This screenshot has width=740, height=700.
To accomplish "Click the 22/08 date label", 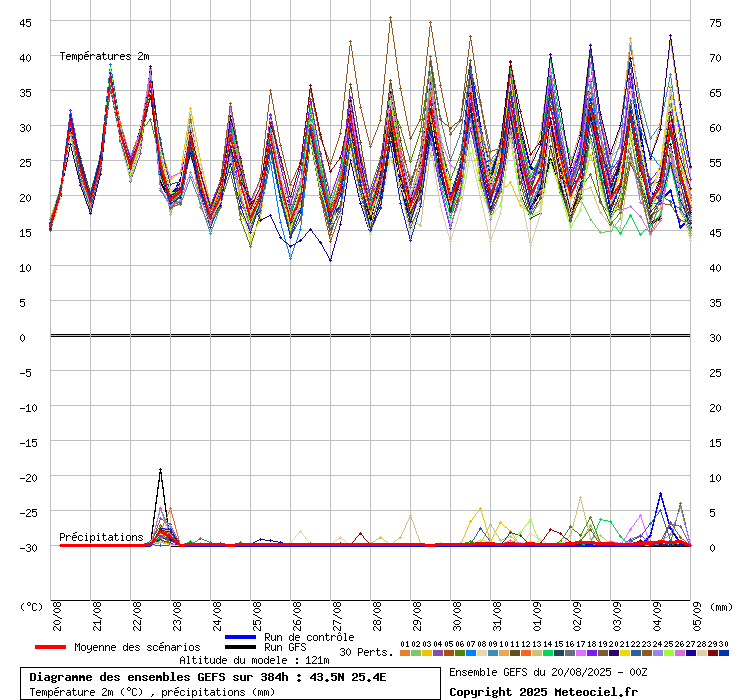I will 137,616.
